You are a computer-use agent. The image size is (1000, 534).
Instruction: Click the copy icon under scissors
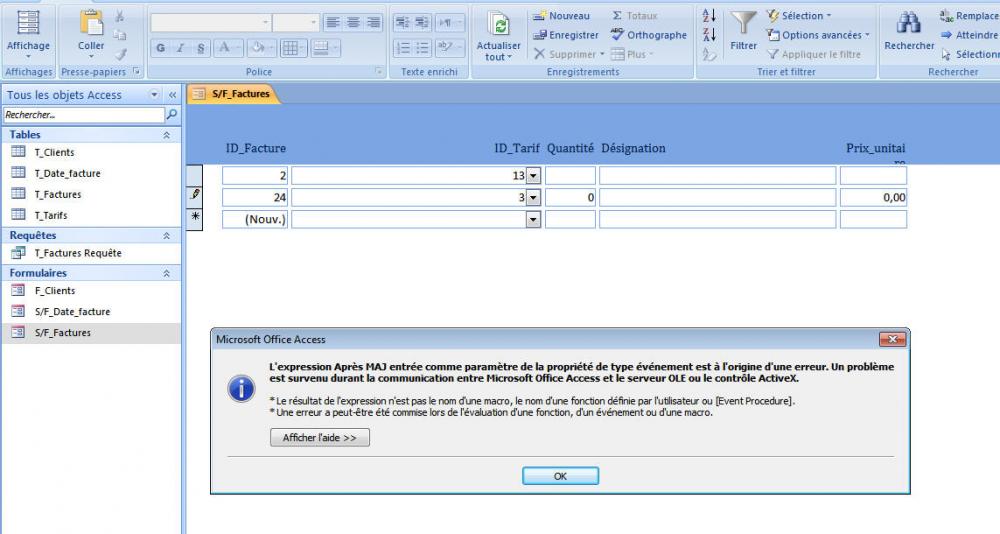[120, 35]
